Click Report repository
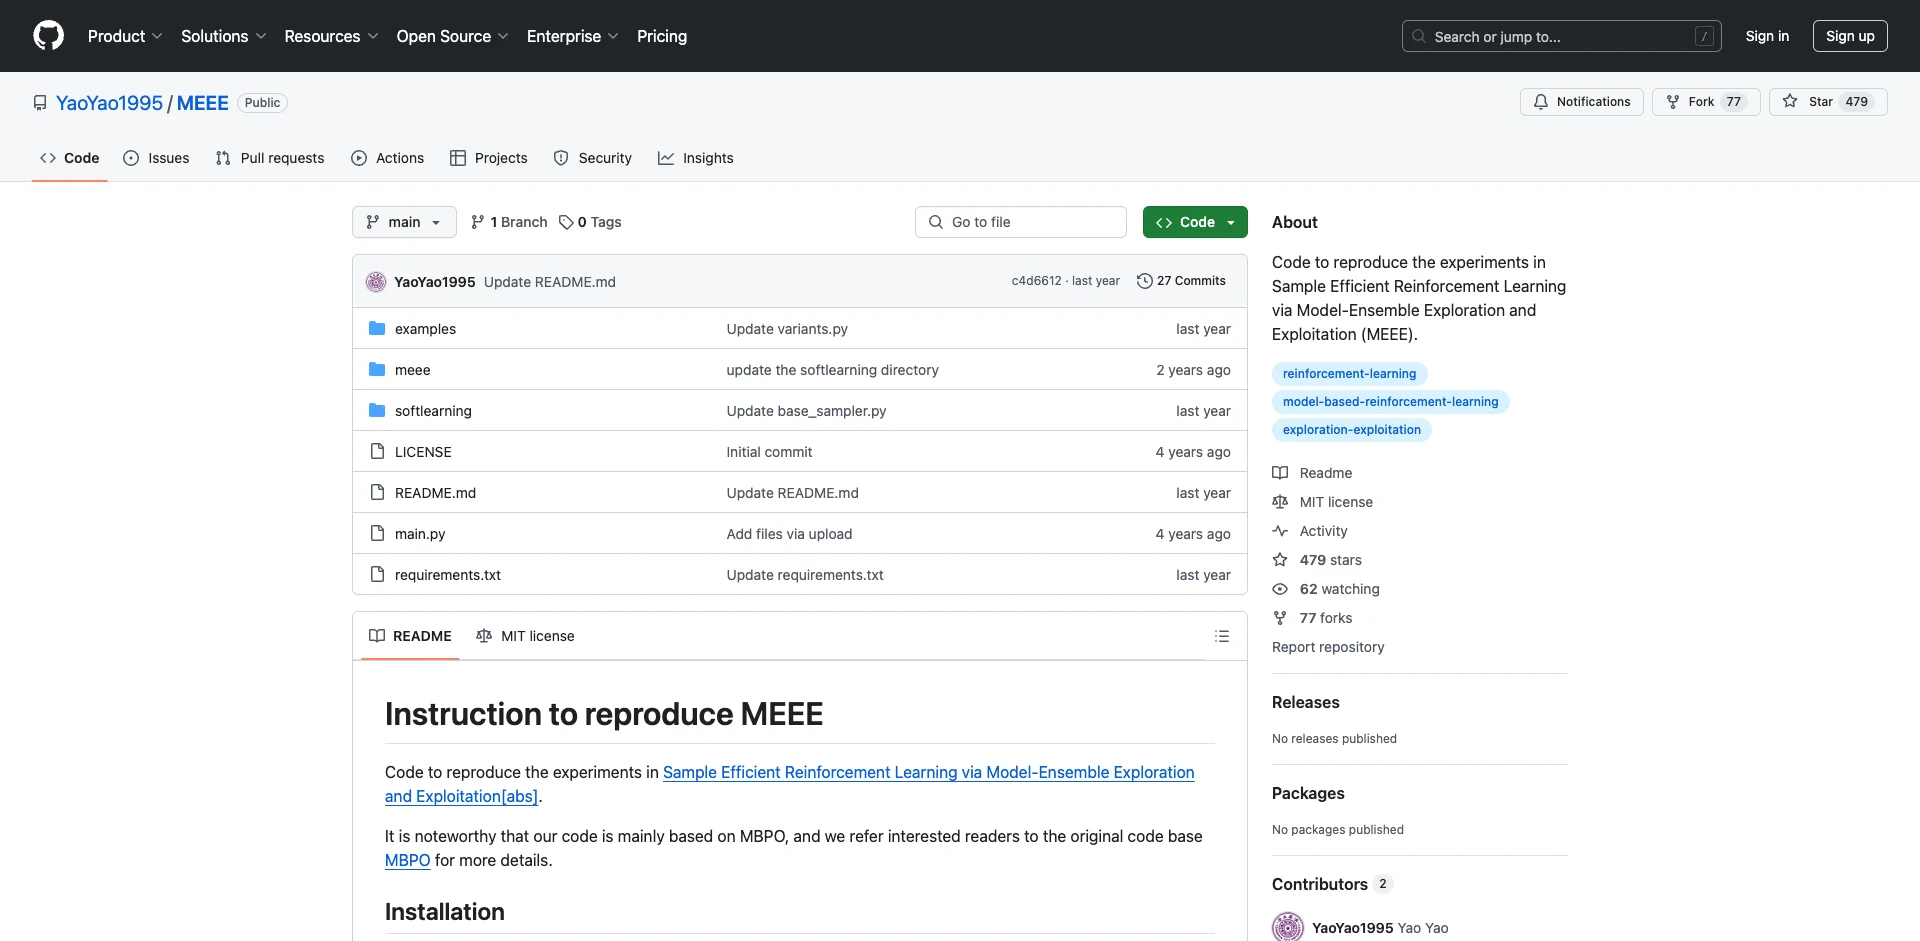This screenshot has width=1920, height=941. pyautogui.click(x=1328, y=647)
